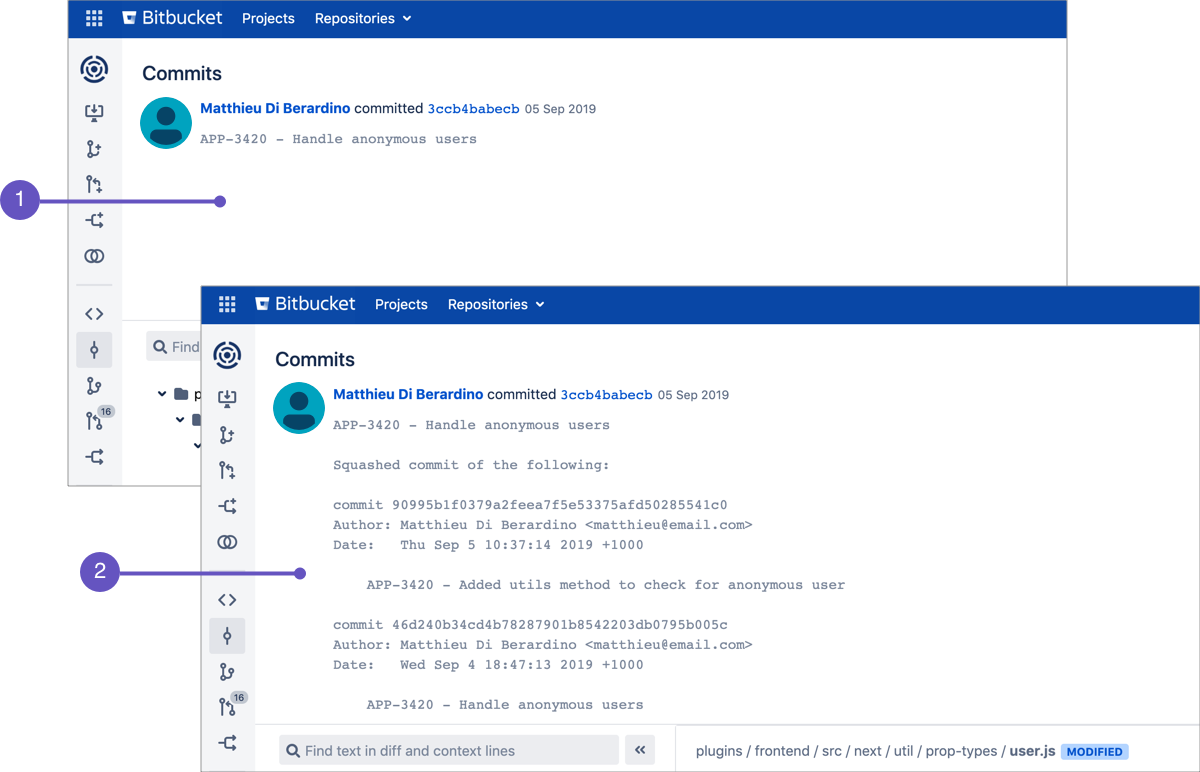Screen dimensions: 1200x772
Task: Select the Source code browser icon
Action: pyautogui.click(x=227, y=599)
